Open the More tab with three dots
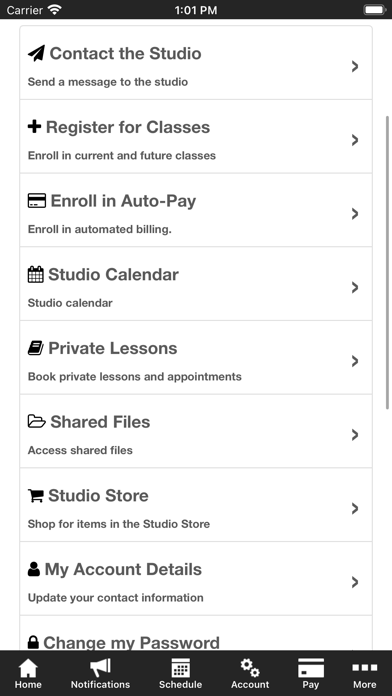Image resolution: width=392 pixels, height=696 pixels. (x=364, y=673)
